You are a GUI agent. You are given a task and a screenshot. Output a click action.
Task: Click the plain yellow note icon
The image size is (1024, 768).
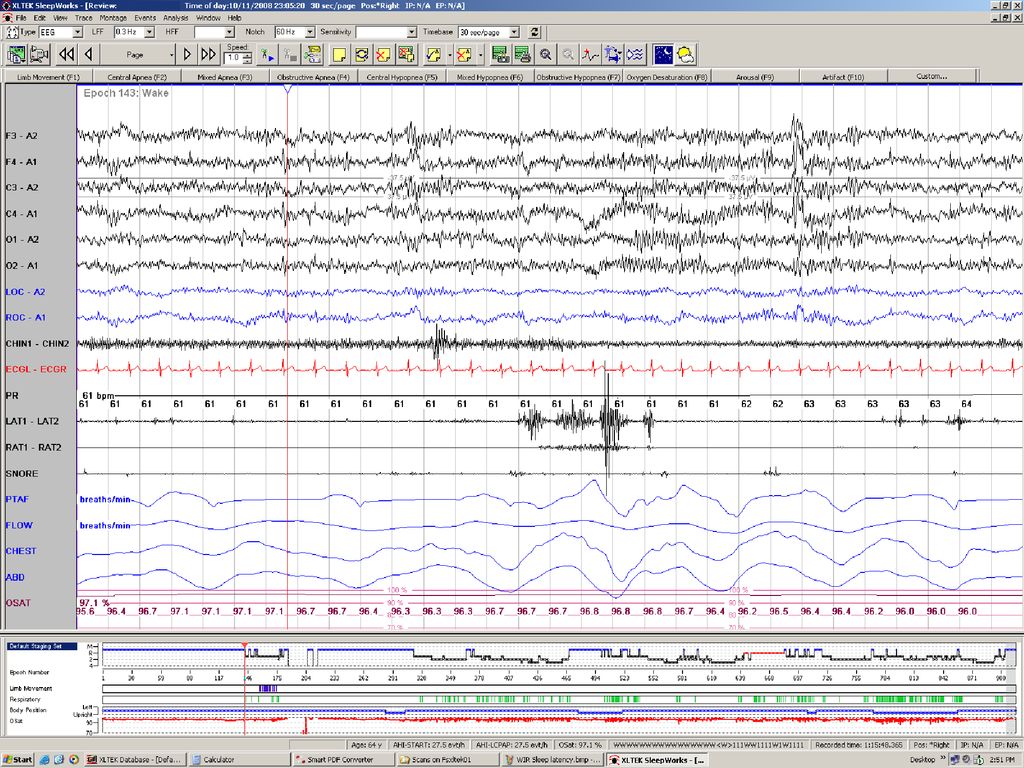(340, 55)
